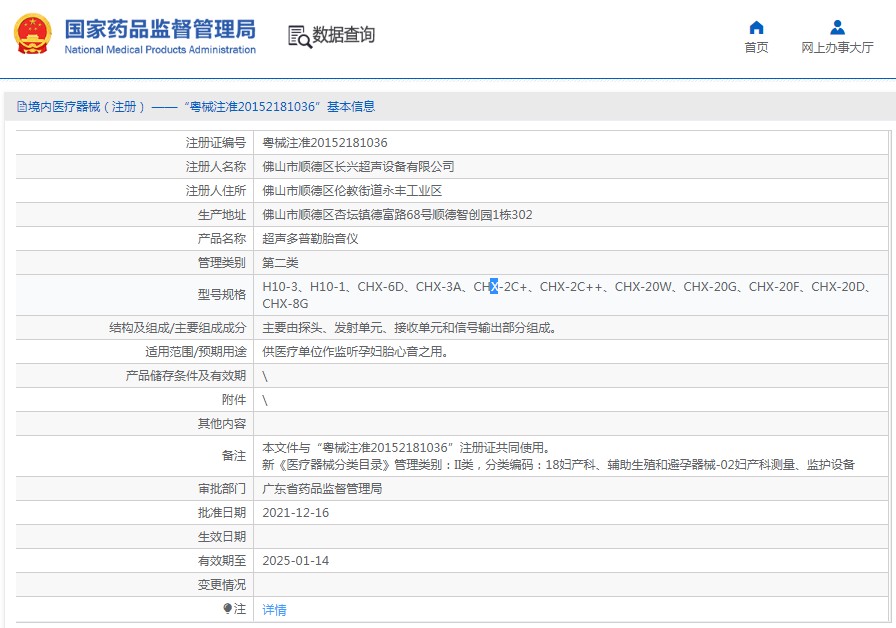Click remark line starting 新《医疗器械分类目录》
Screen dimensions: 896x628
tap(558, 465)
